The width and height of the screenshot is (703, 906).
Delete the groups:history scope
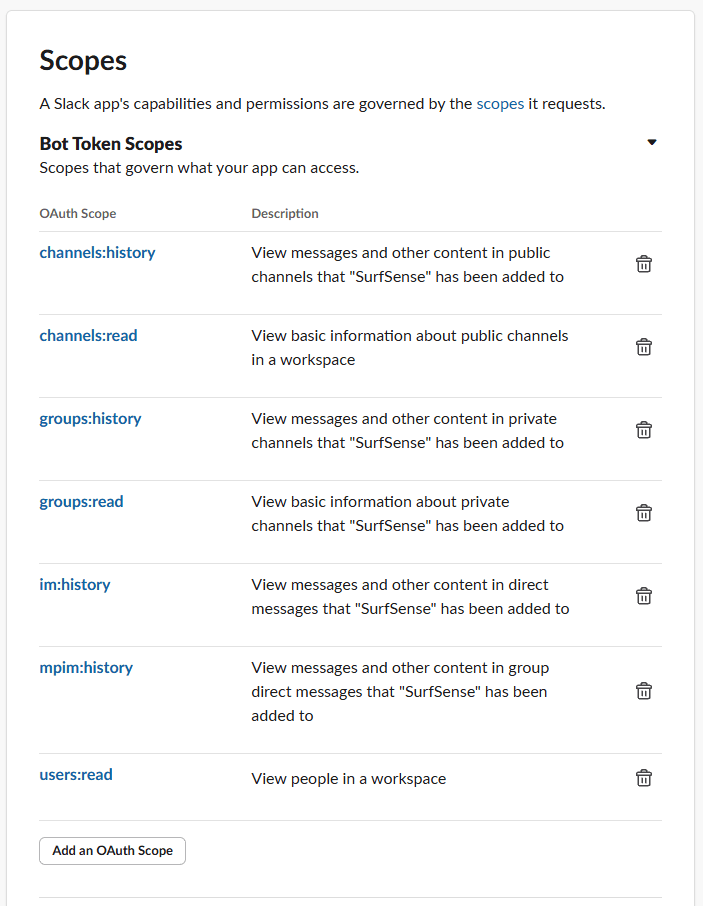click(x=644, y=430)
